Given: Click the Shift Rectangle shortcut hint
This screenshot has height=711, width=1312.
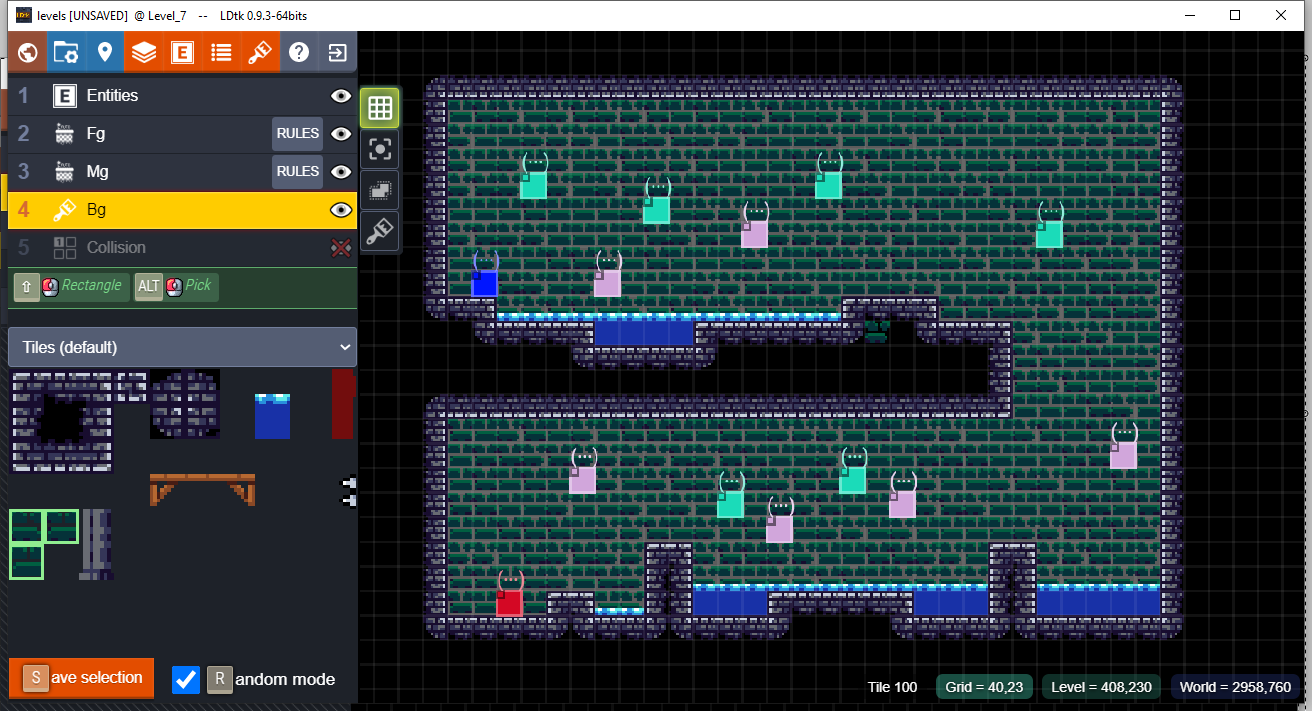Looking at the screenshot, I should coord(69,286).
